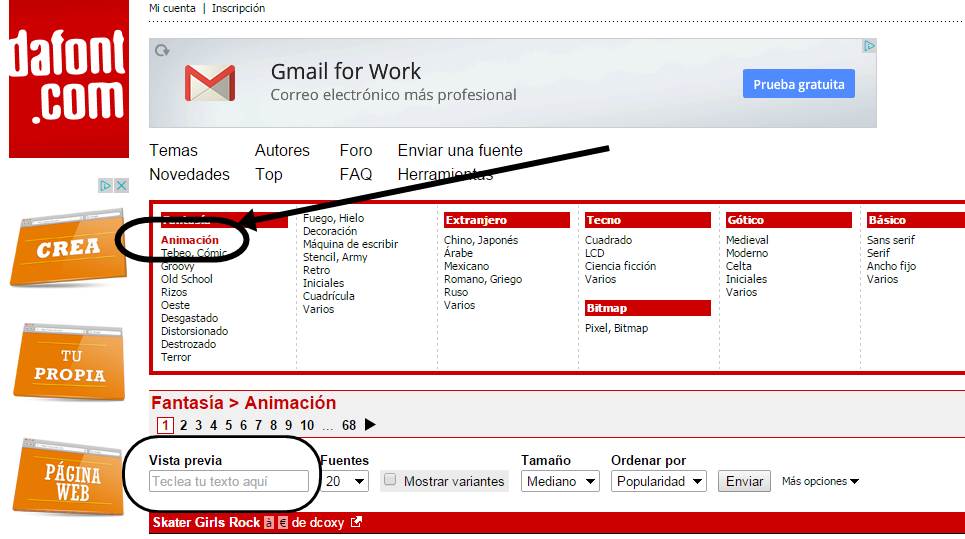Image resolution: width=965 pixels, height=539 pixels.
Task: Go to next page with arrow icon
Action: pos(370,425)
